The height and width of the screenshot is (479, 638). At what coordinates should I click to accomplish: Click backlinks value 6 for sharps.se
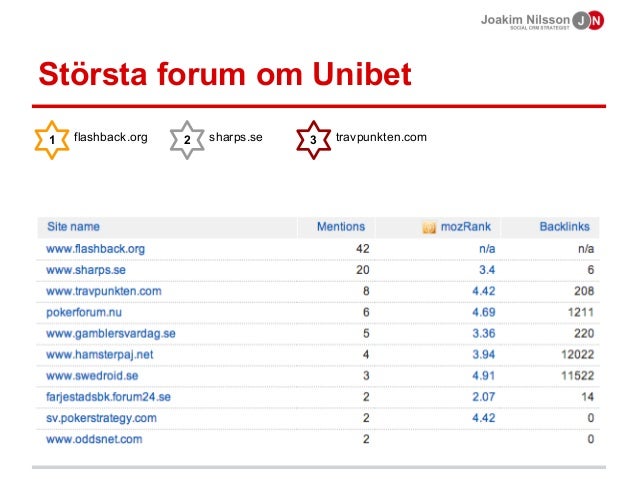(590, 270)
